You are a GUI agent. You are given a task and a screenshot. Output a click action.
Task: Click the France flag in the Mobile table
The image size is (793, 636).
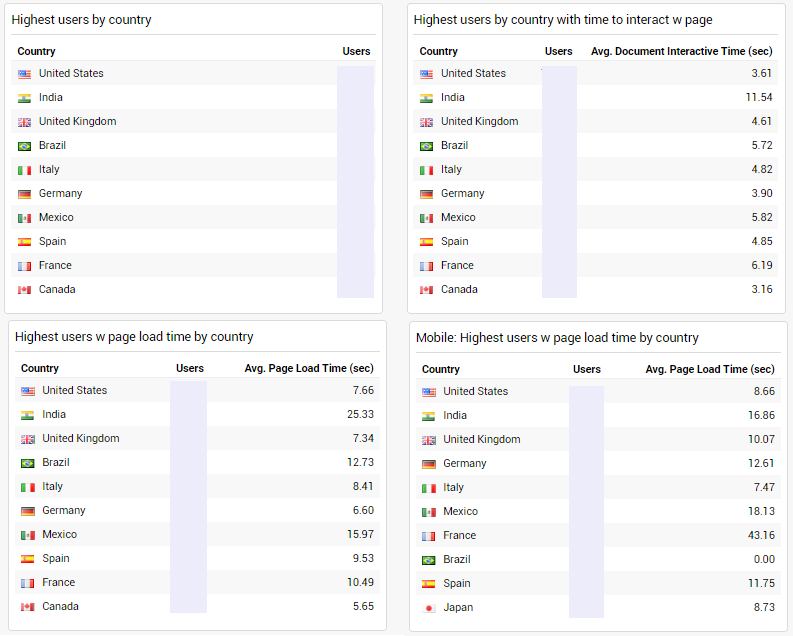click(429, 536)
